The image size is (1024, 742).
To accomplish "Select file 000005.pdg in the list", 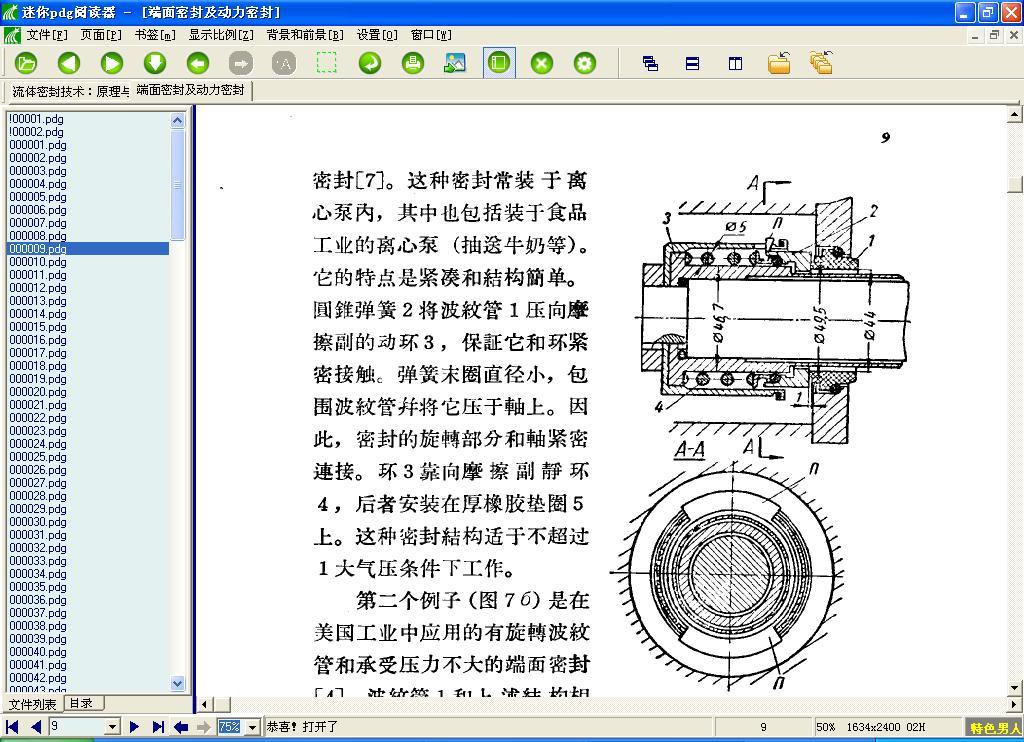I will coord(38,197).
